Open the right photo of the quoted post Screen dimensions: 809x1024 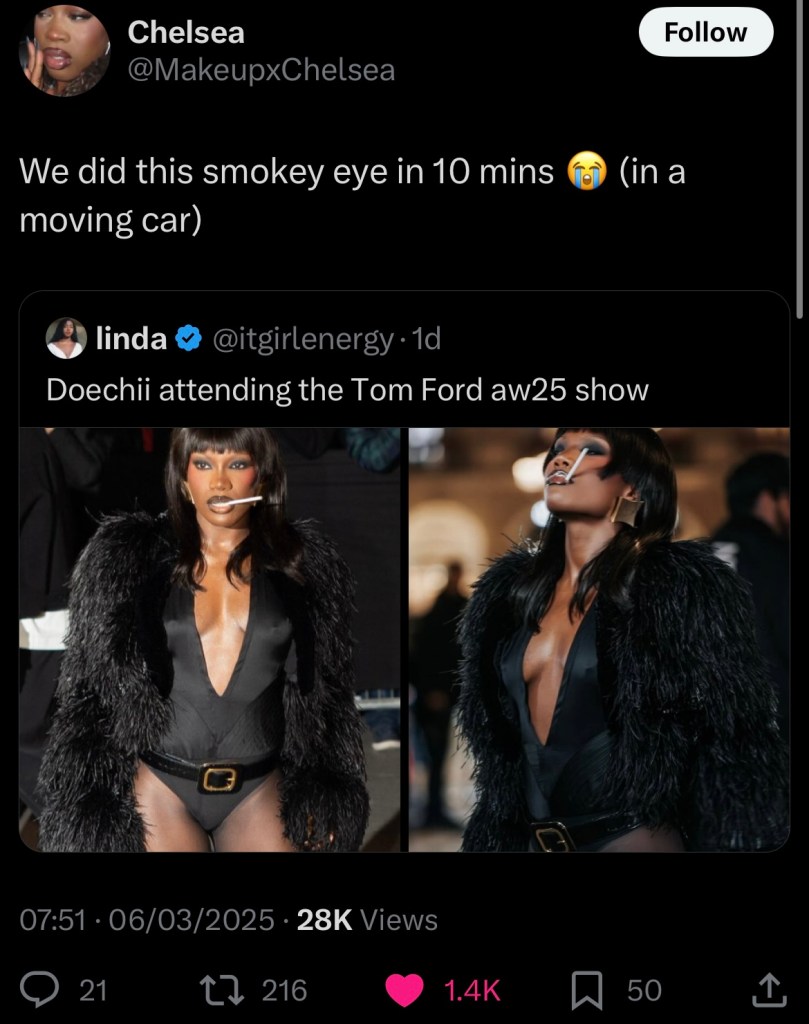598,639
